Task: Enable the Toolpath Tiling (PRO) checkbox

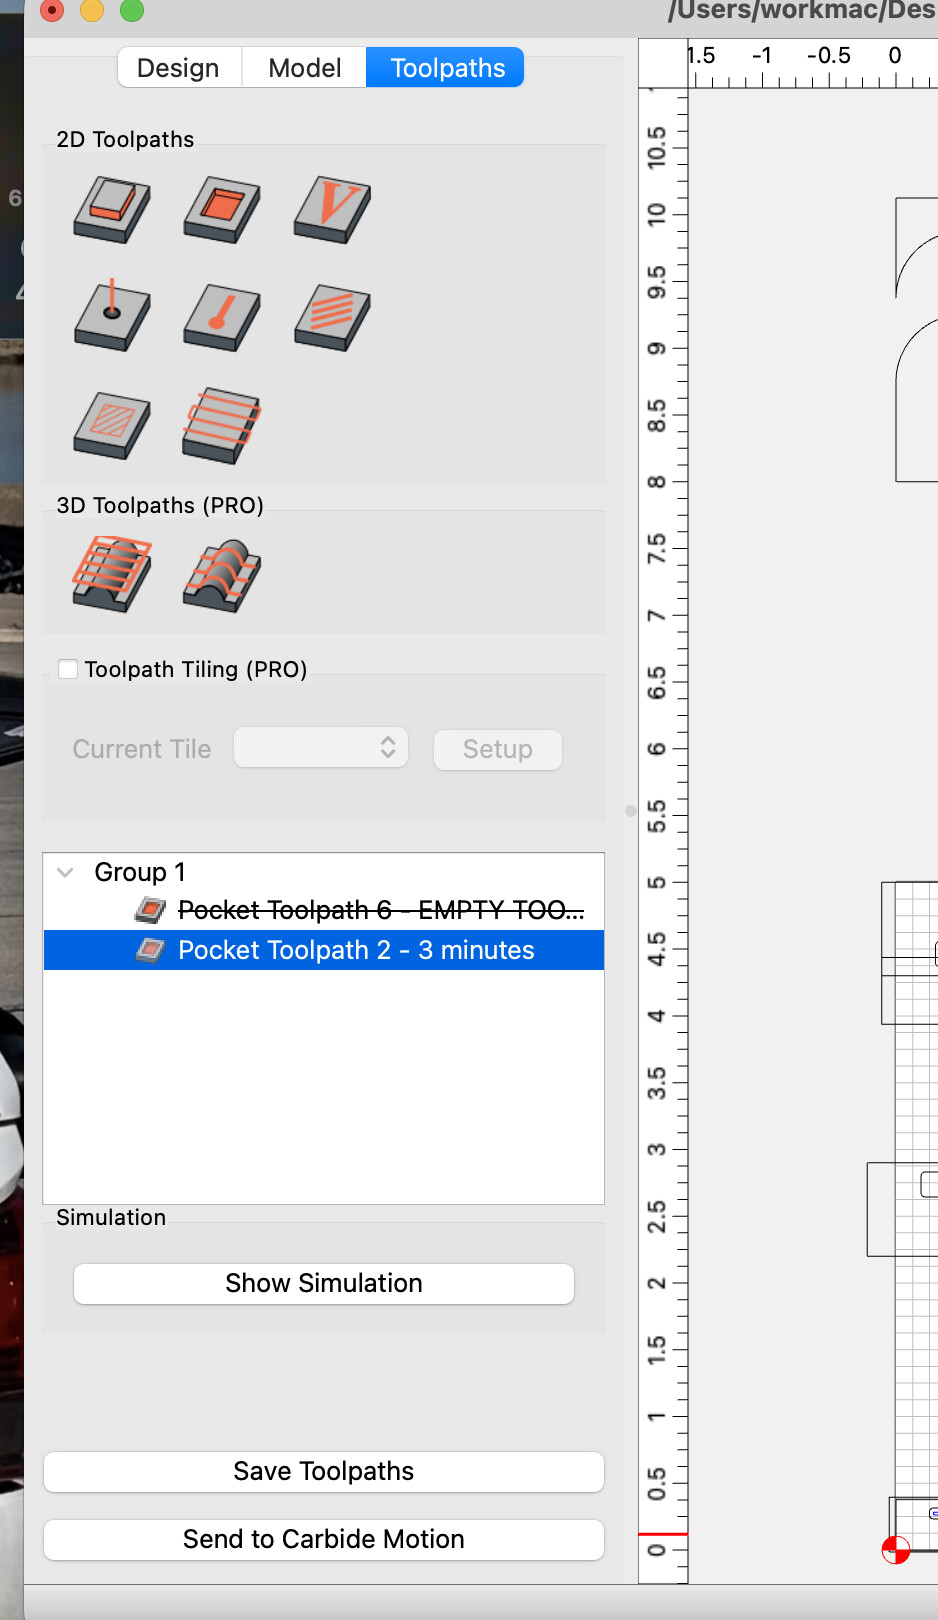Action: point(68,669)
